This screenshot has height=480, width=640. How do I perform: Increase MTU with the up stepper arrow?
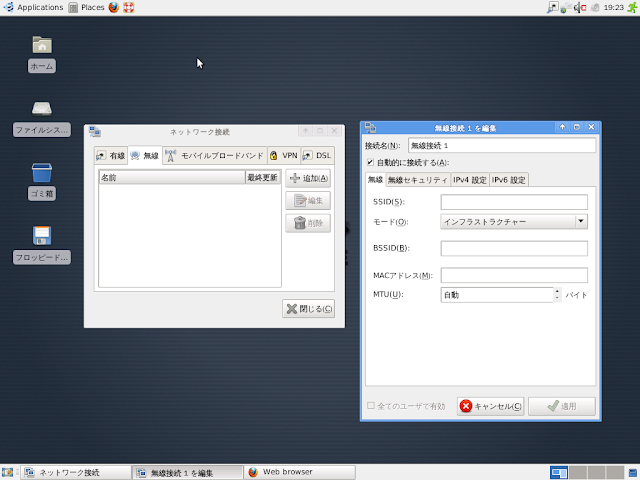pos(557,291)
